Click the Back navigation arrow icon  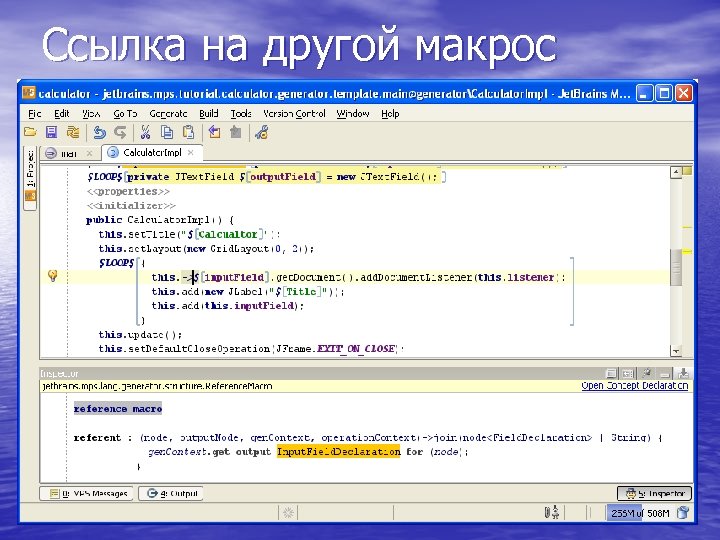tap(214, 132)
